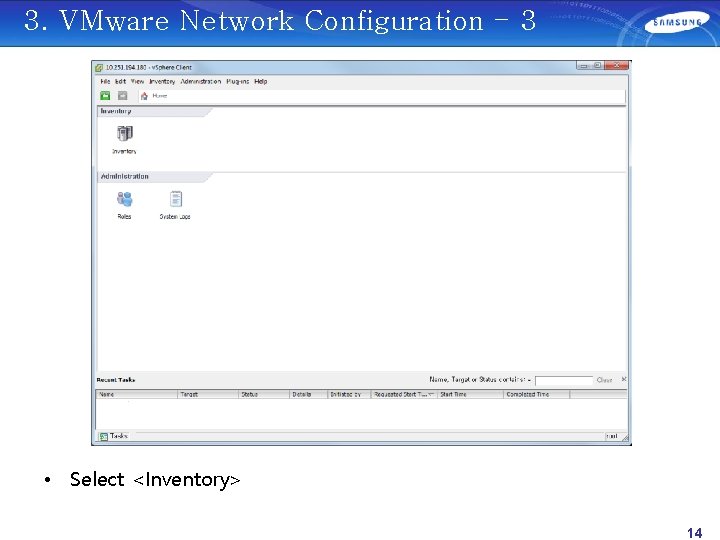Open the View menu

(137, 81)
